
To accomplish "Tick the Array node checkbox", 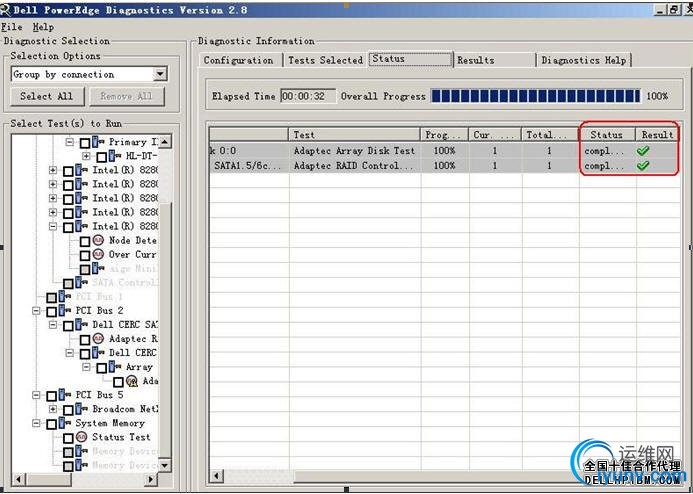I will pos(102,368).
